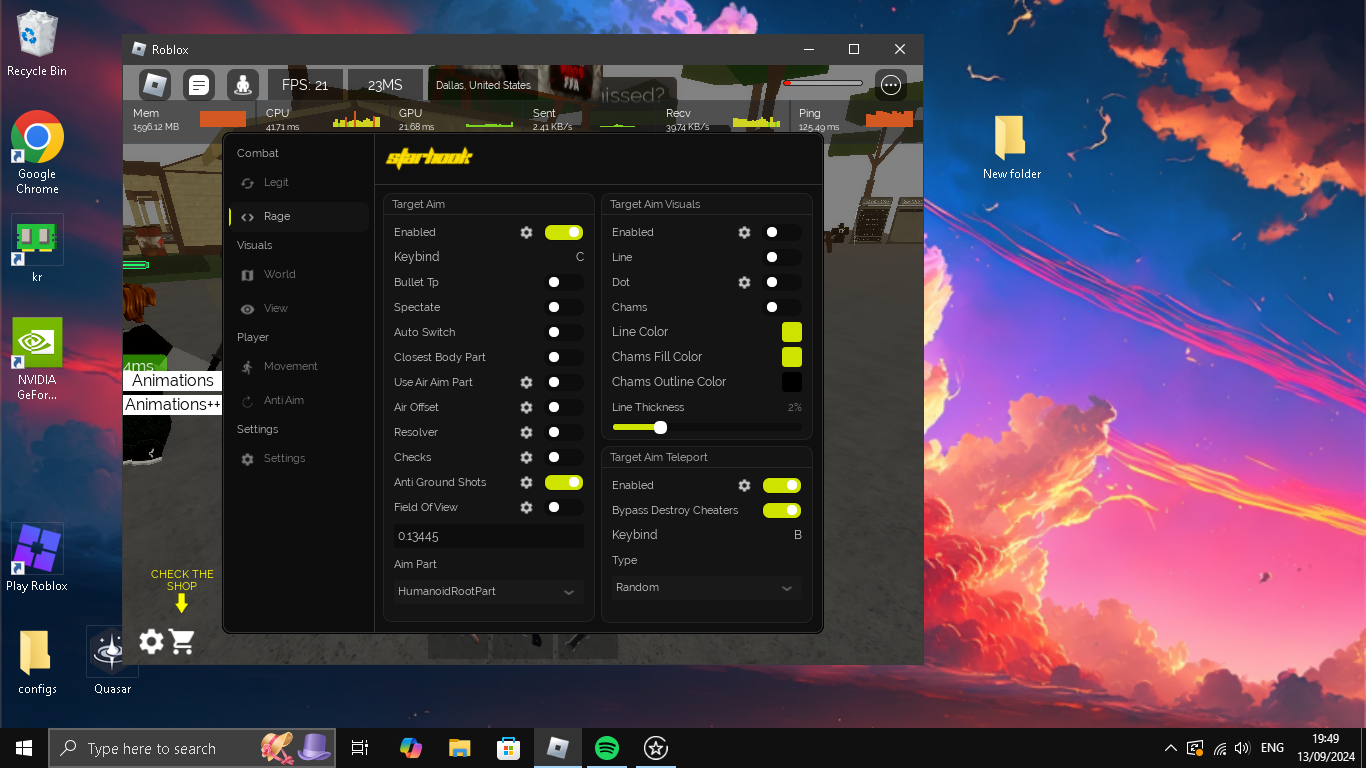Go to the Movement tab
The width and height of the screenshot is (1366, 768).
tap(298, 366)
